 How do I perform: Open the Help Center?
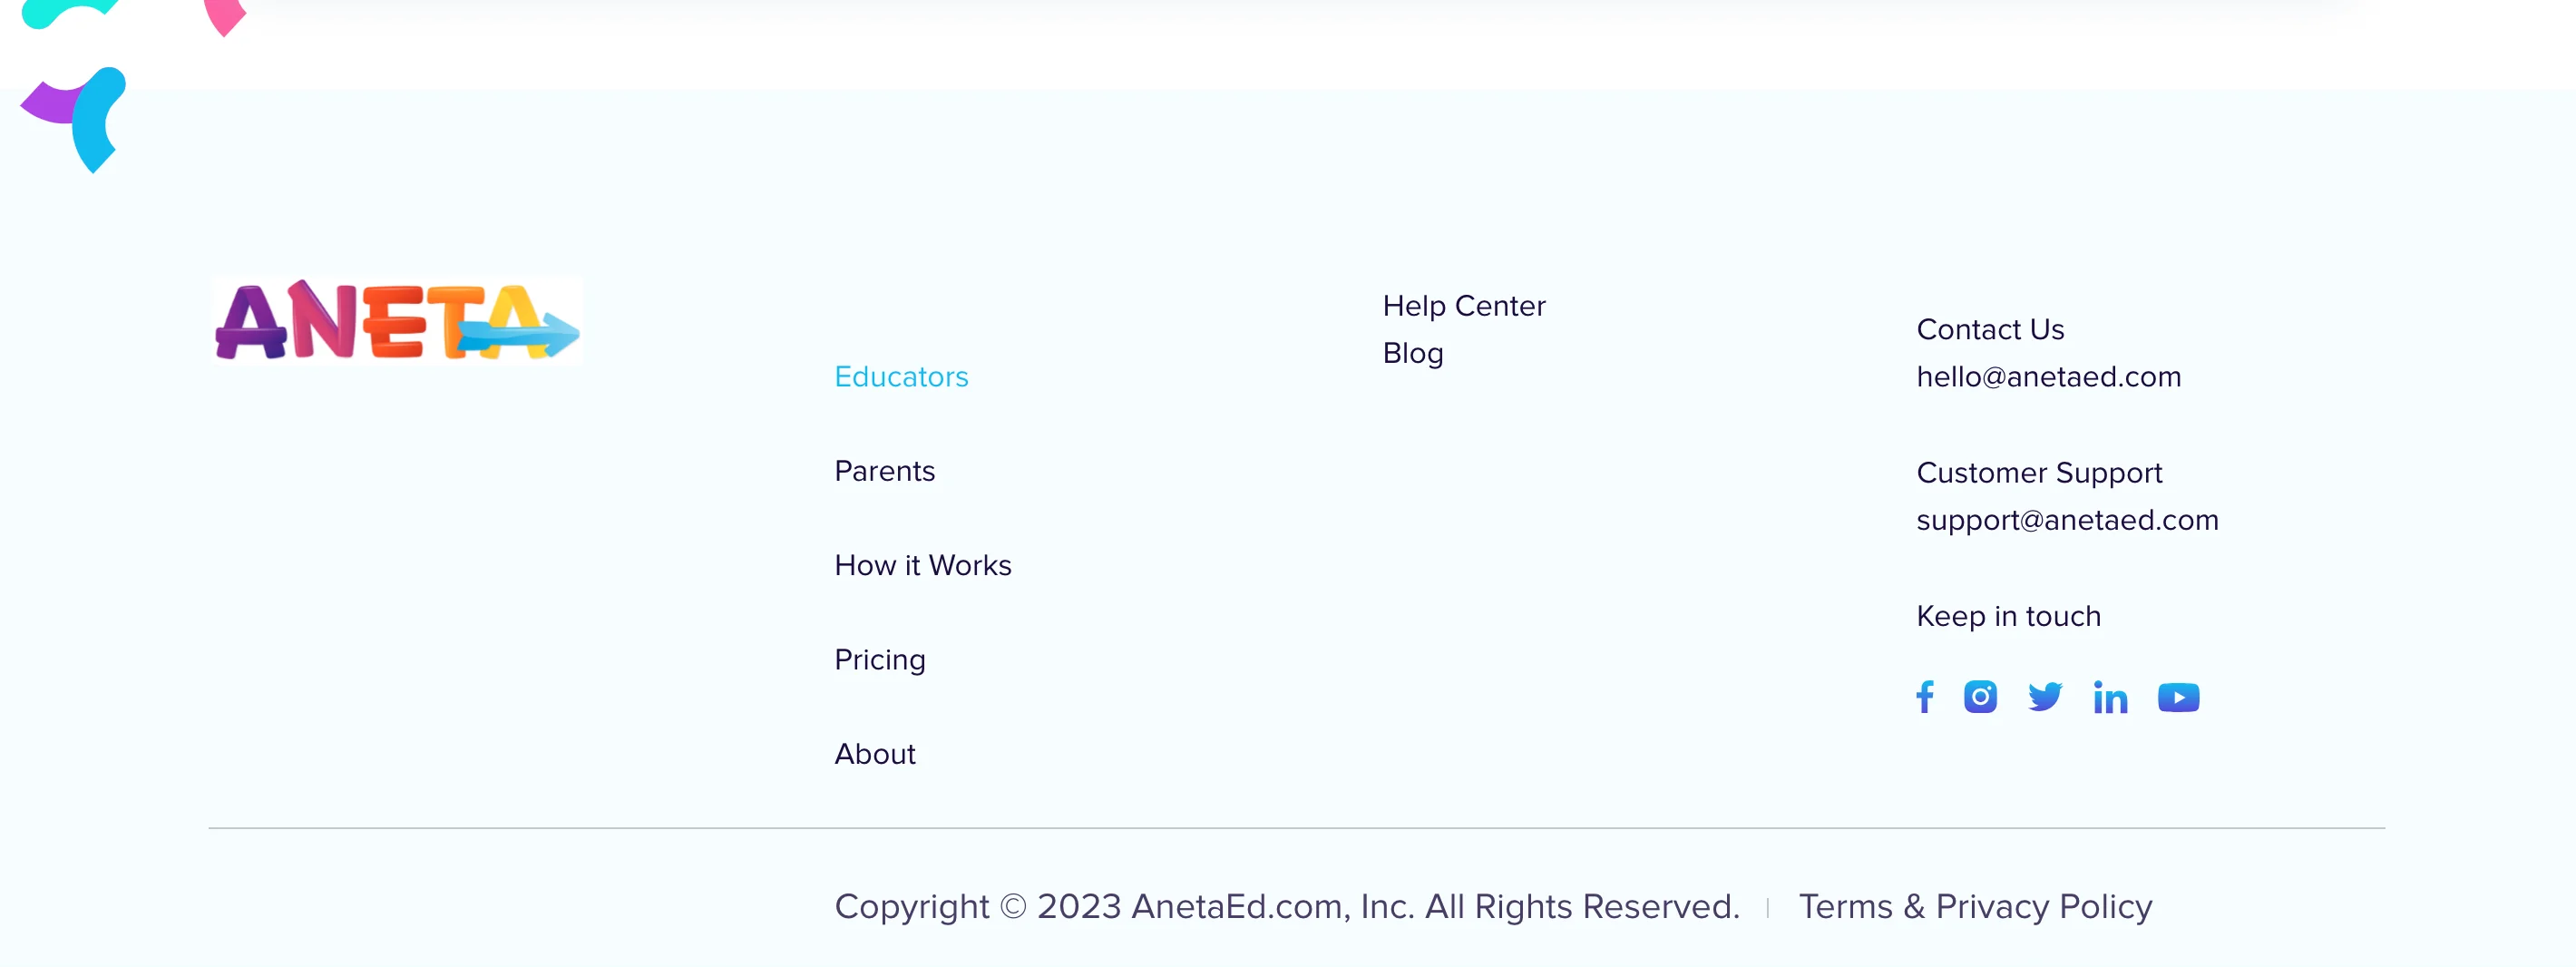pos(1463,306)
